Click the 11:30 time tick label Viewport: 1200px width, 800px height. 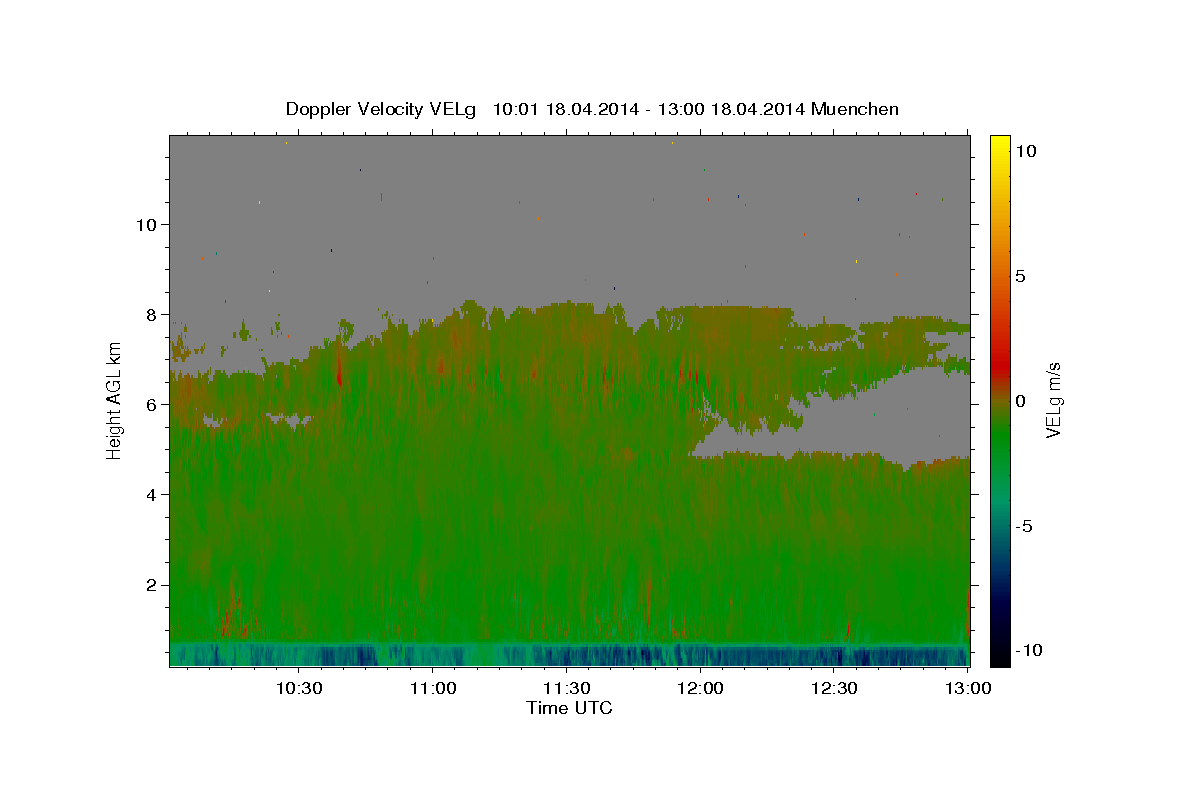click(x=566, y=688)
